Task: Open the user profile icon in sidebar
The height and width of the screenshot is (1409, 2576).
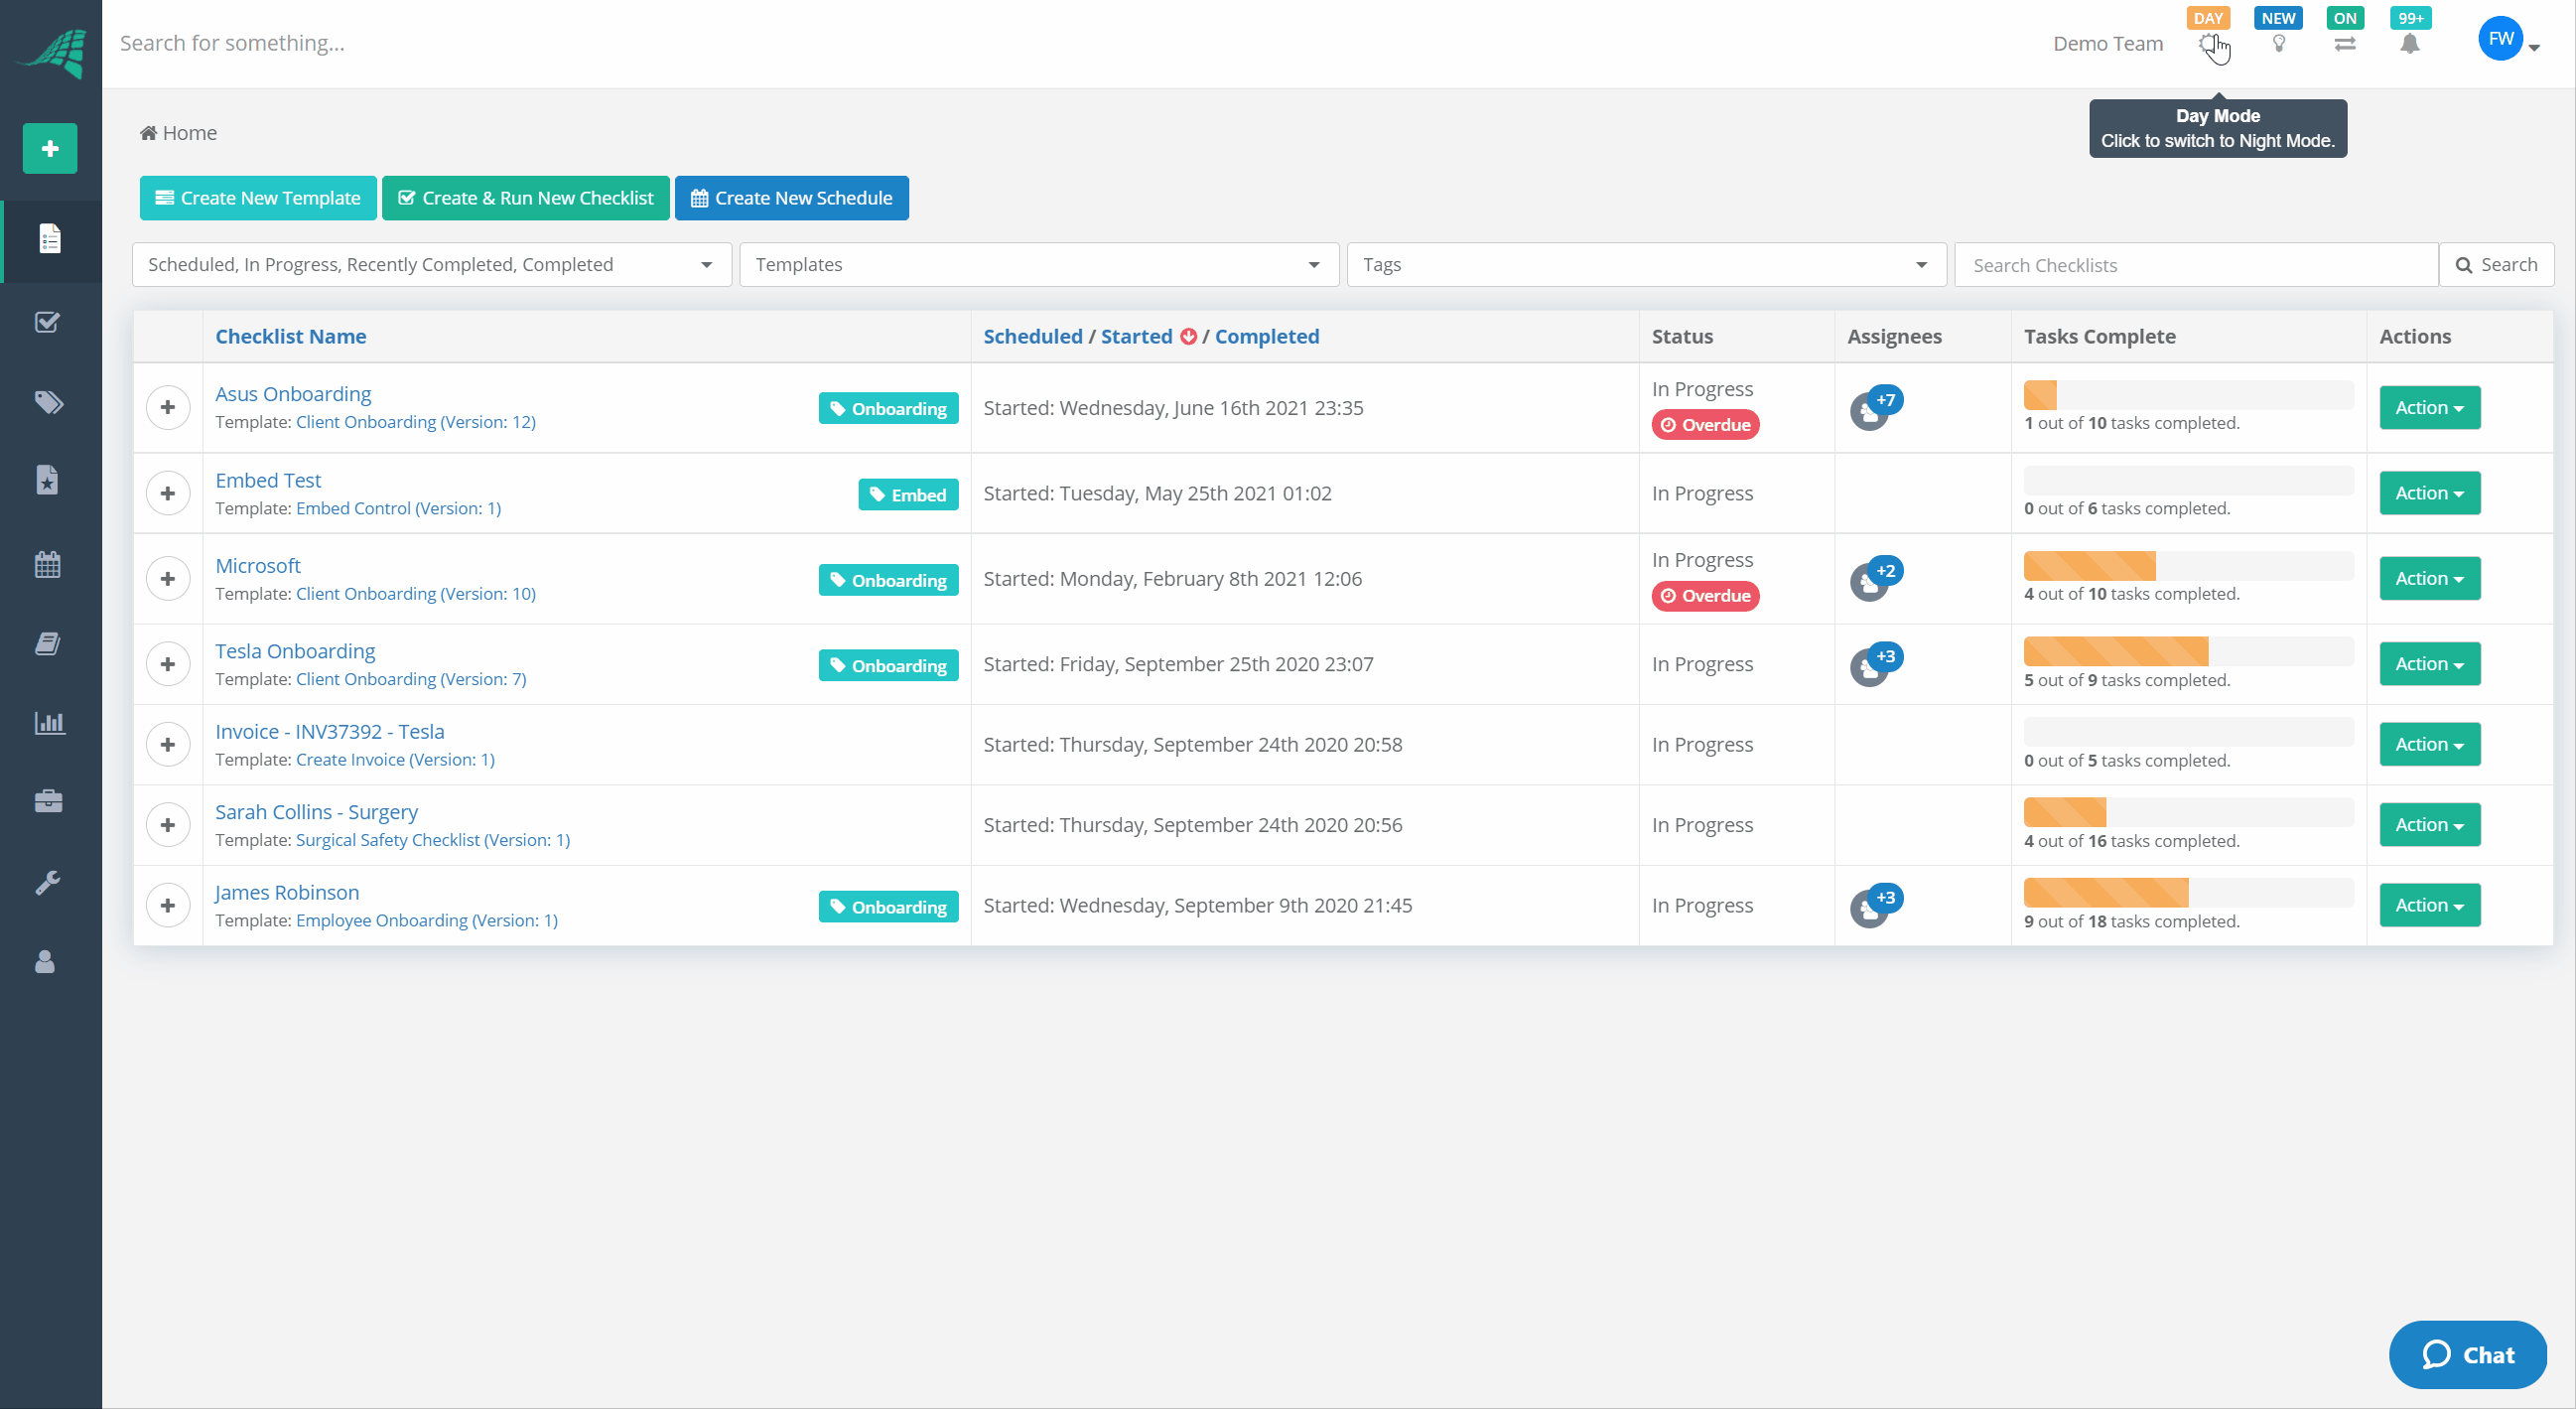Action: pos(45,962)
